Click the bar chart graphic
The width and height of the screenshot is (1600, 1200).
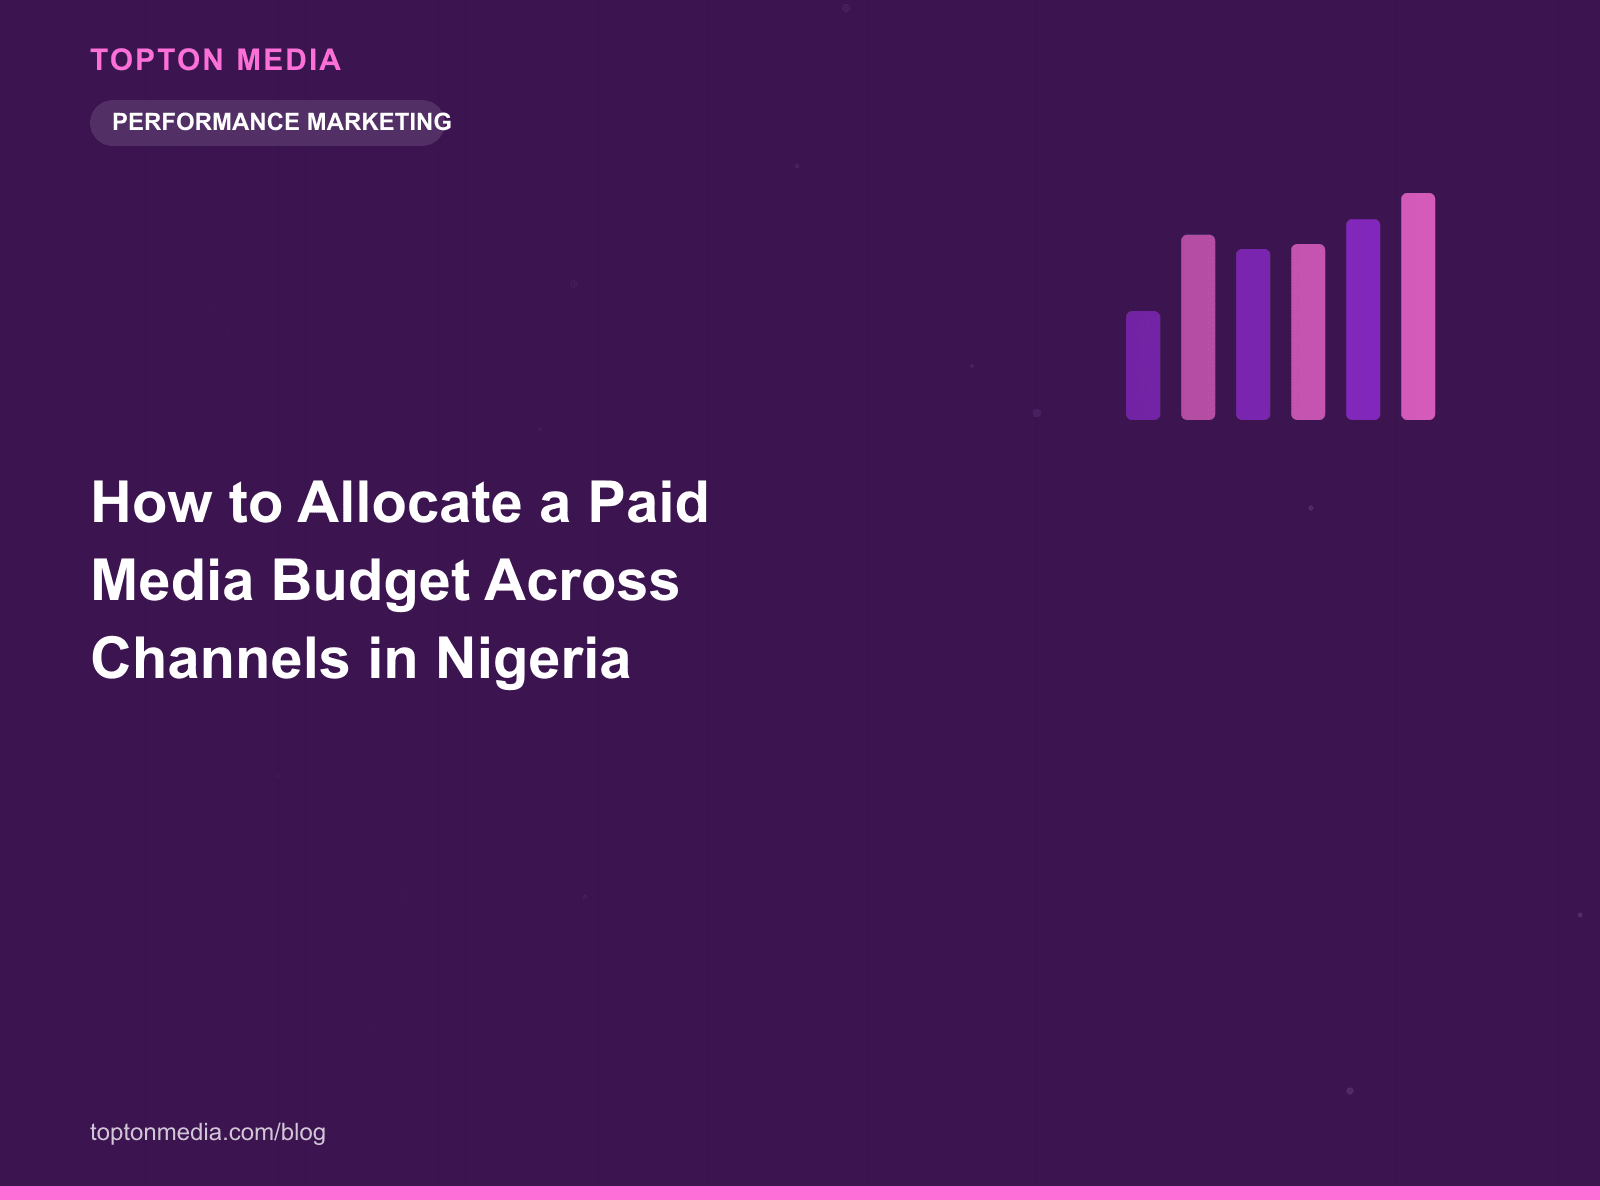[1280, 306]
